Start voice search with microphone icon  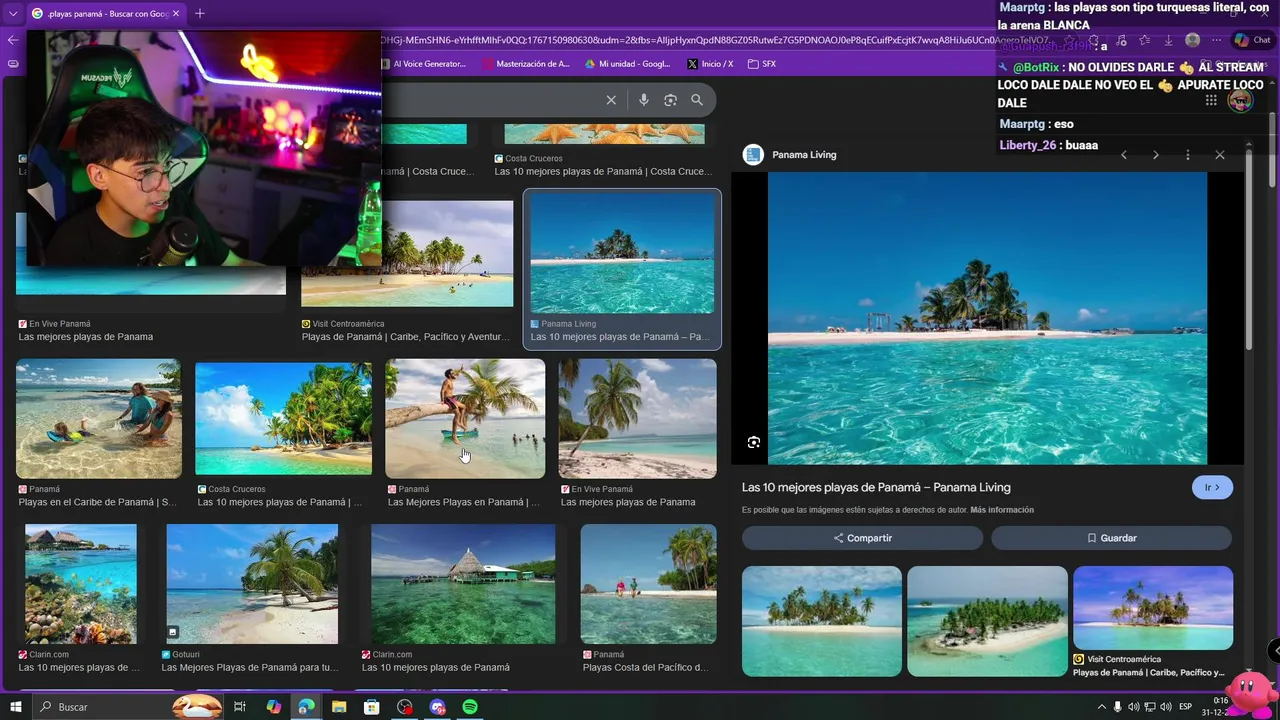(644, 100)
